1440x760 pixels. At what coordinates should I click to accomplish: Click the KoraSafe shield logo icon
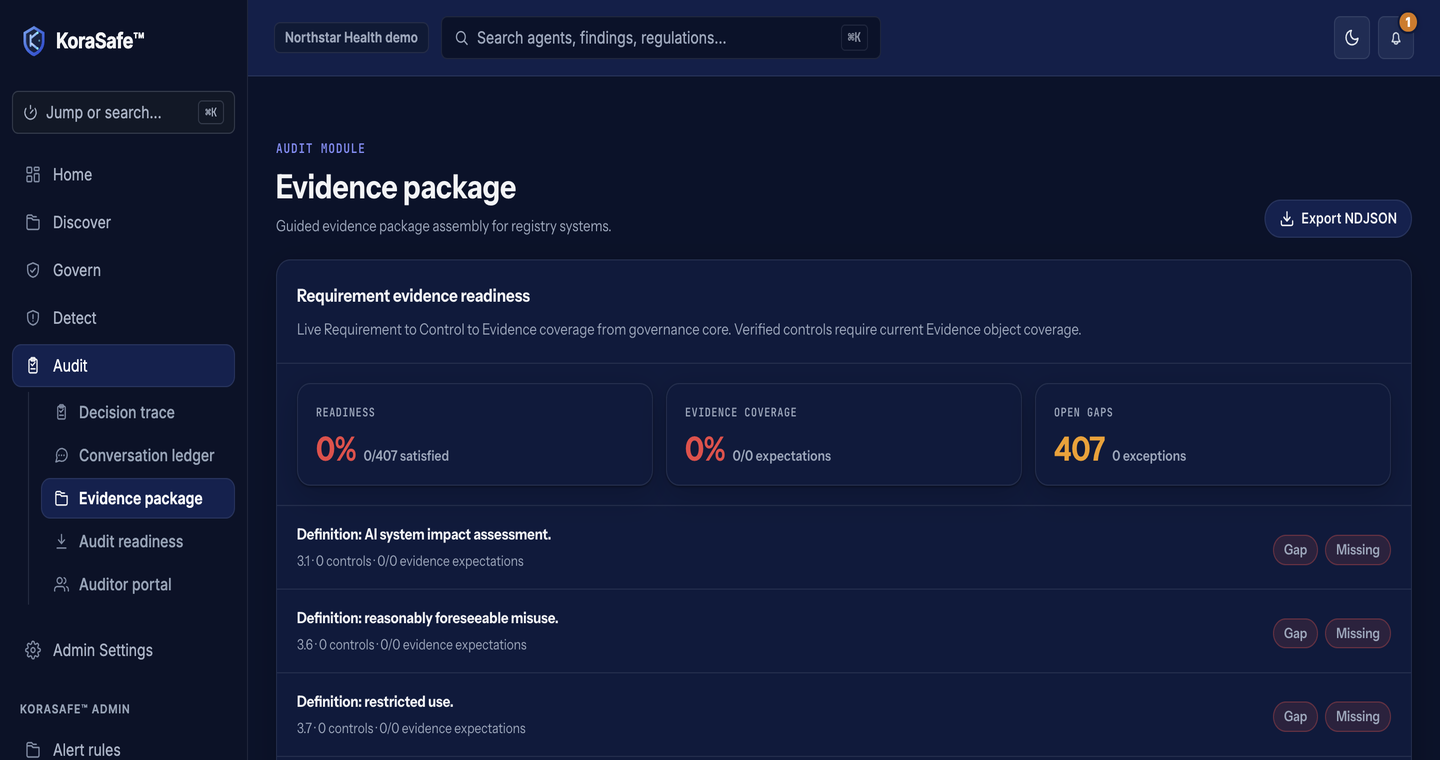[x=34, y=41]
